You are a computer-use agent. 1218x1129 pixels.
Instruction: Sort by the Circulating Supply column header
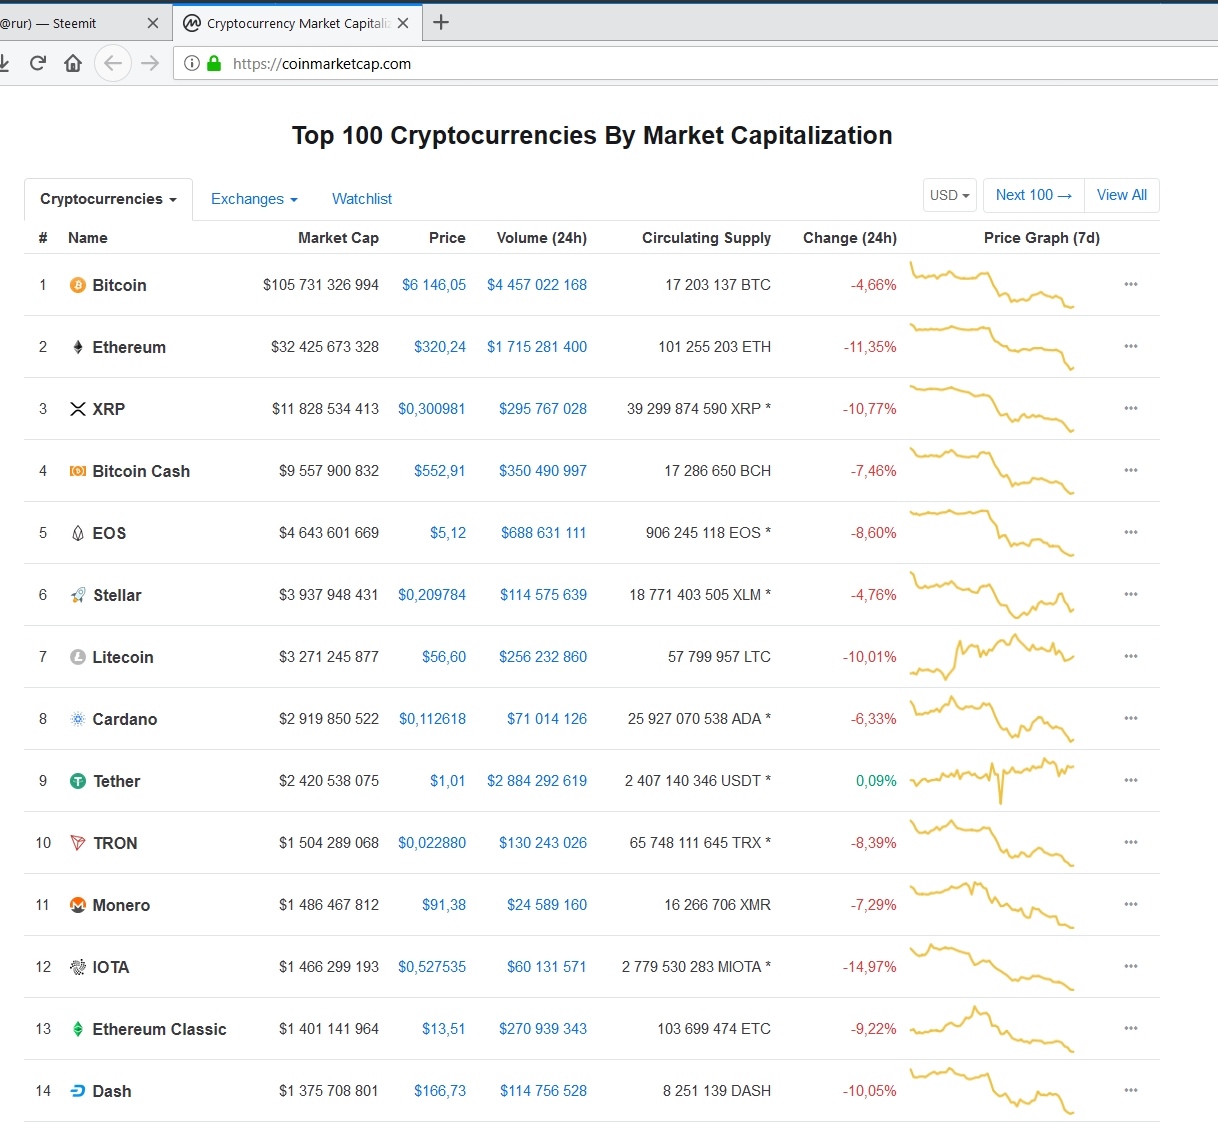[706, 238]
